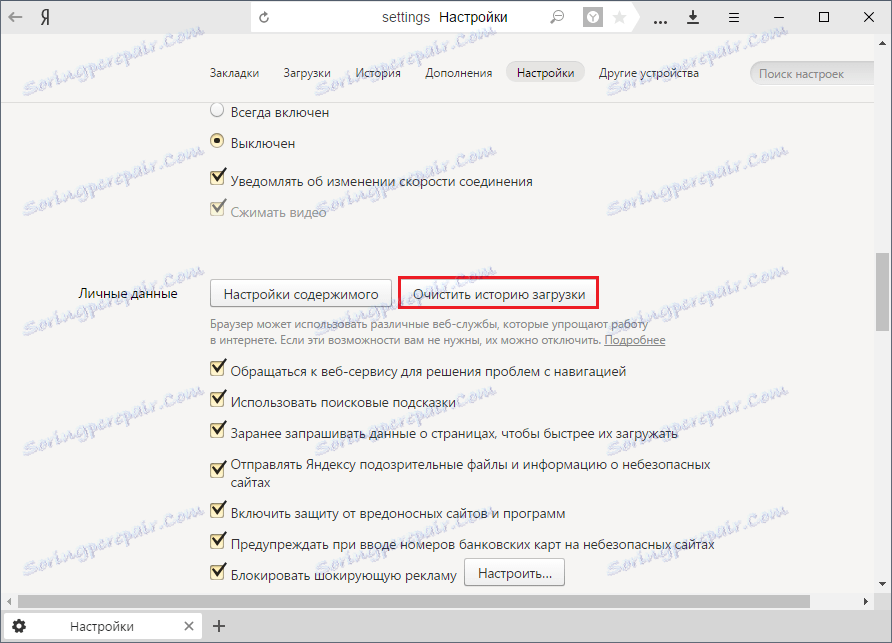Open the browser menu hamburger icon

(733, 17)
